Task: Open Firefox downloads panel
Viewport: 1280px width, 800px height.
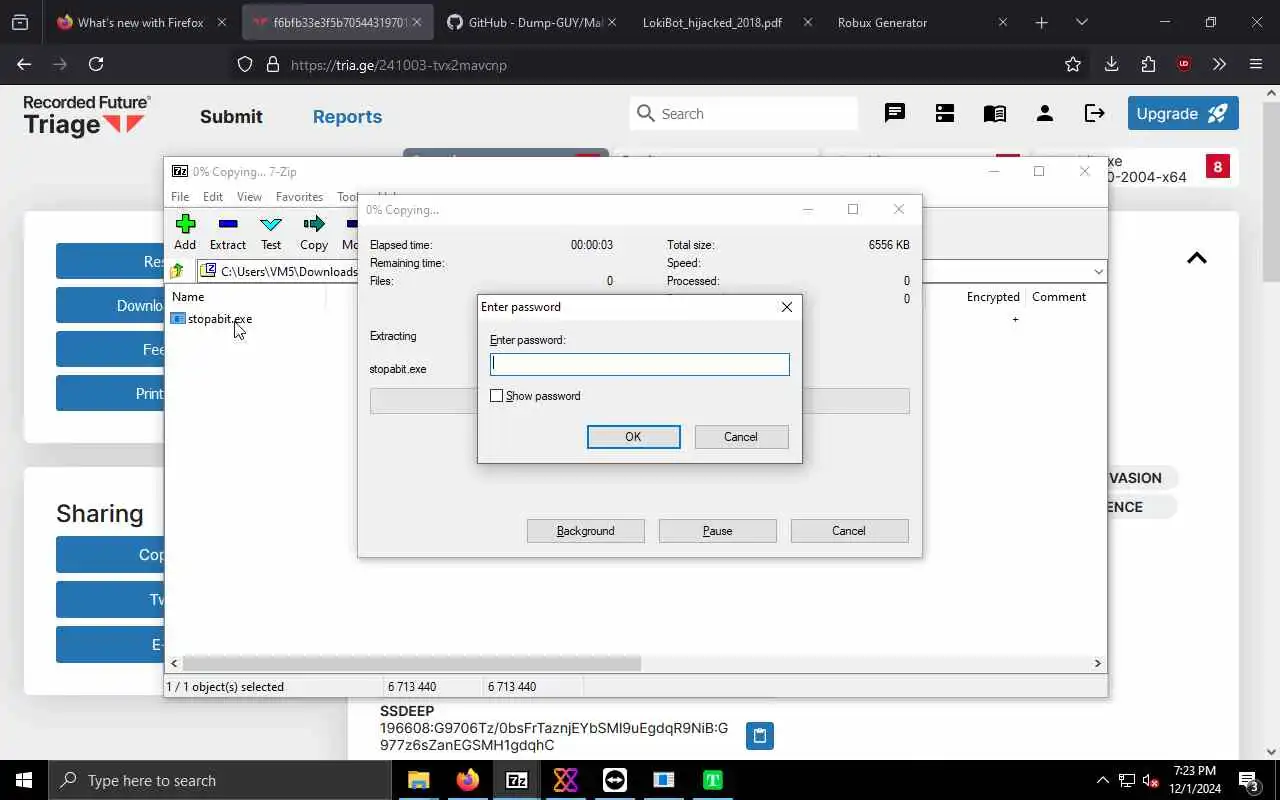Action: (1111, 64)
